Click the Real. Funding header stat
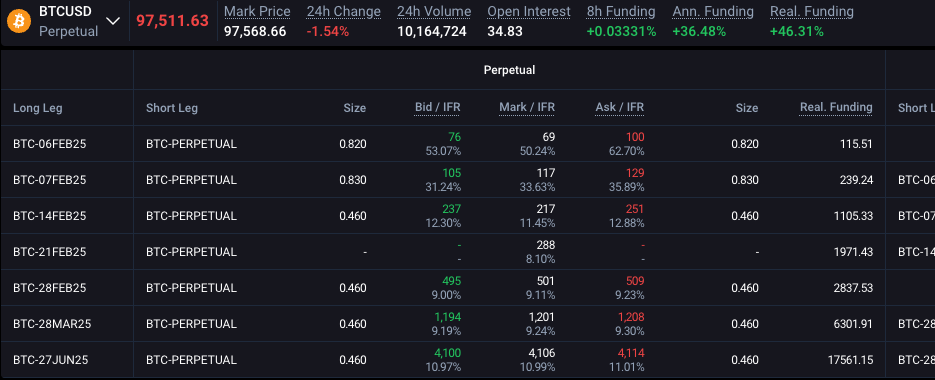Viewport: 935px width, 380px height. pyautogui.click(x=812, y=11)
